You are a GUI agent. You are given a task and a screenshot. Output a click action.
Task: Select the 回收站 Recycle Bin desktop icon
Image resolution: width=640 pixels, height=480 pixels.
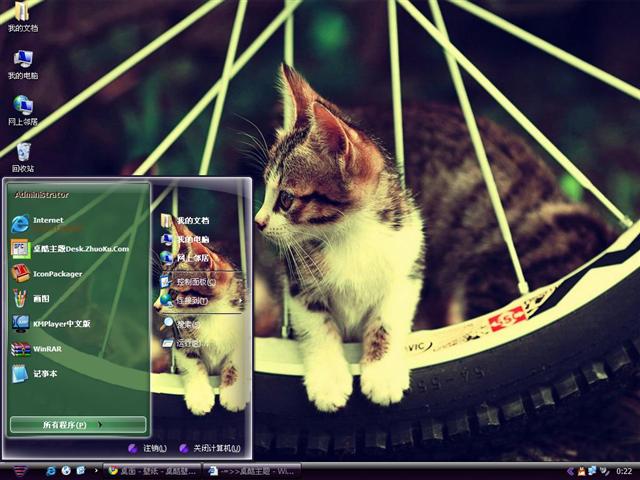(23, 158)
